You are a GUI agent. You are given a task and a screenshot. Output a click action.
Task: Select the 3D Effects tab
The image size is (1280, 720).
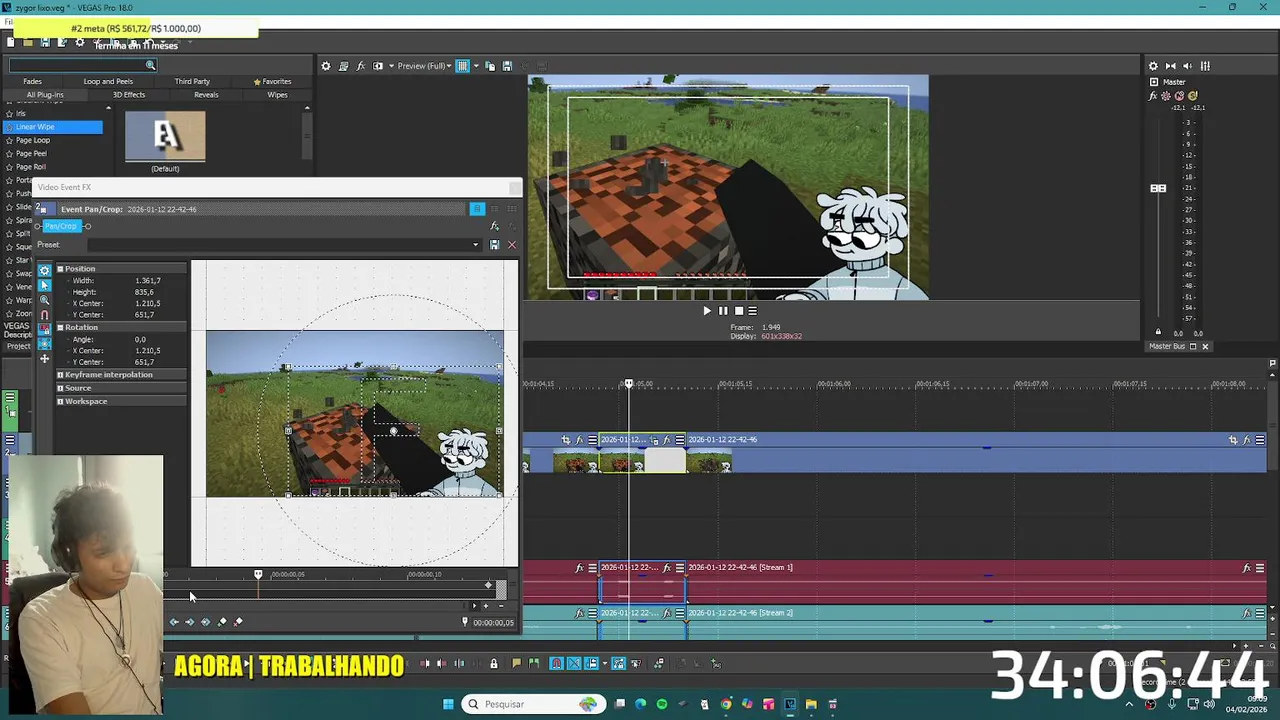click(129, 95)
